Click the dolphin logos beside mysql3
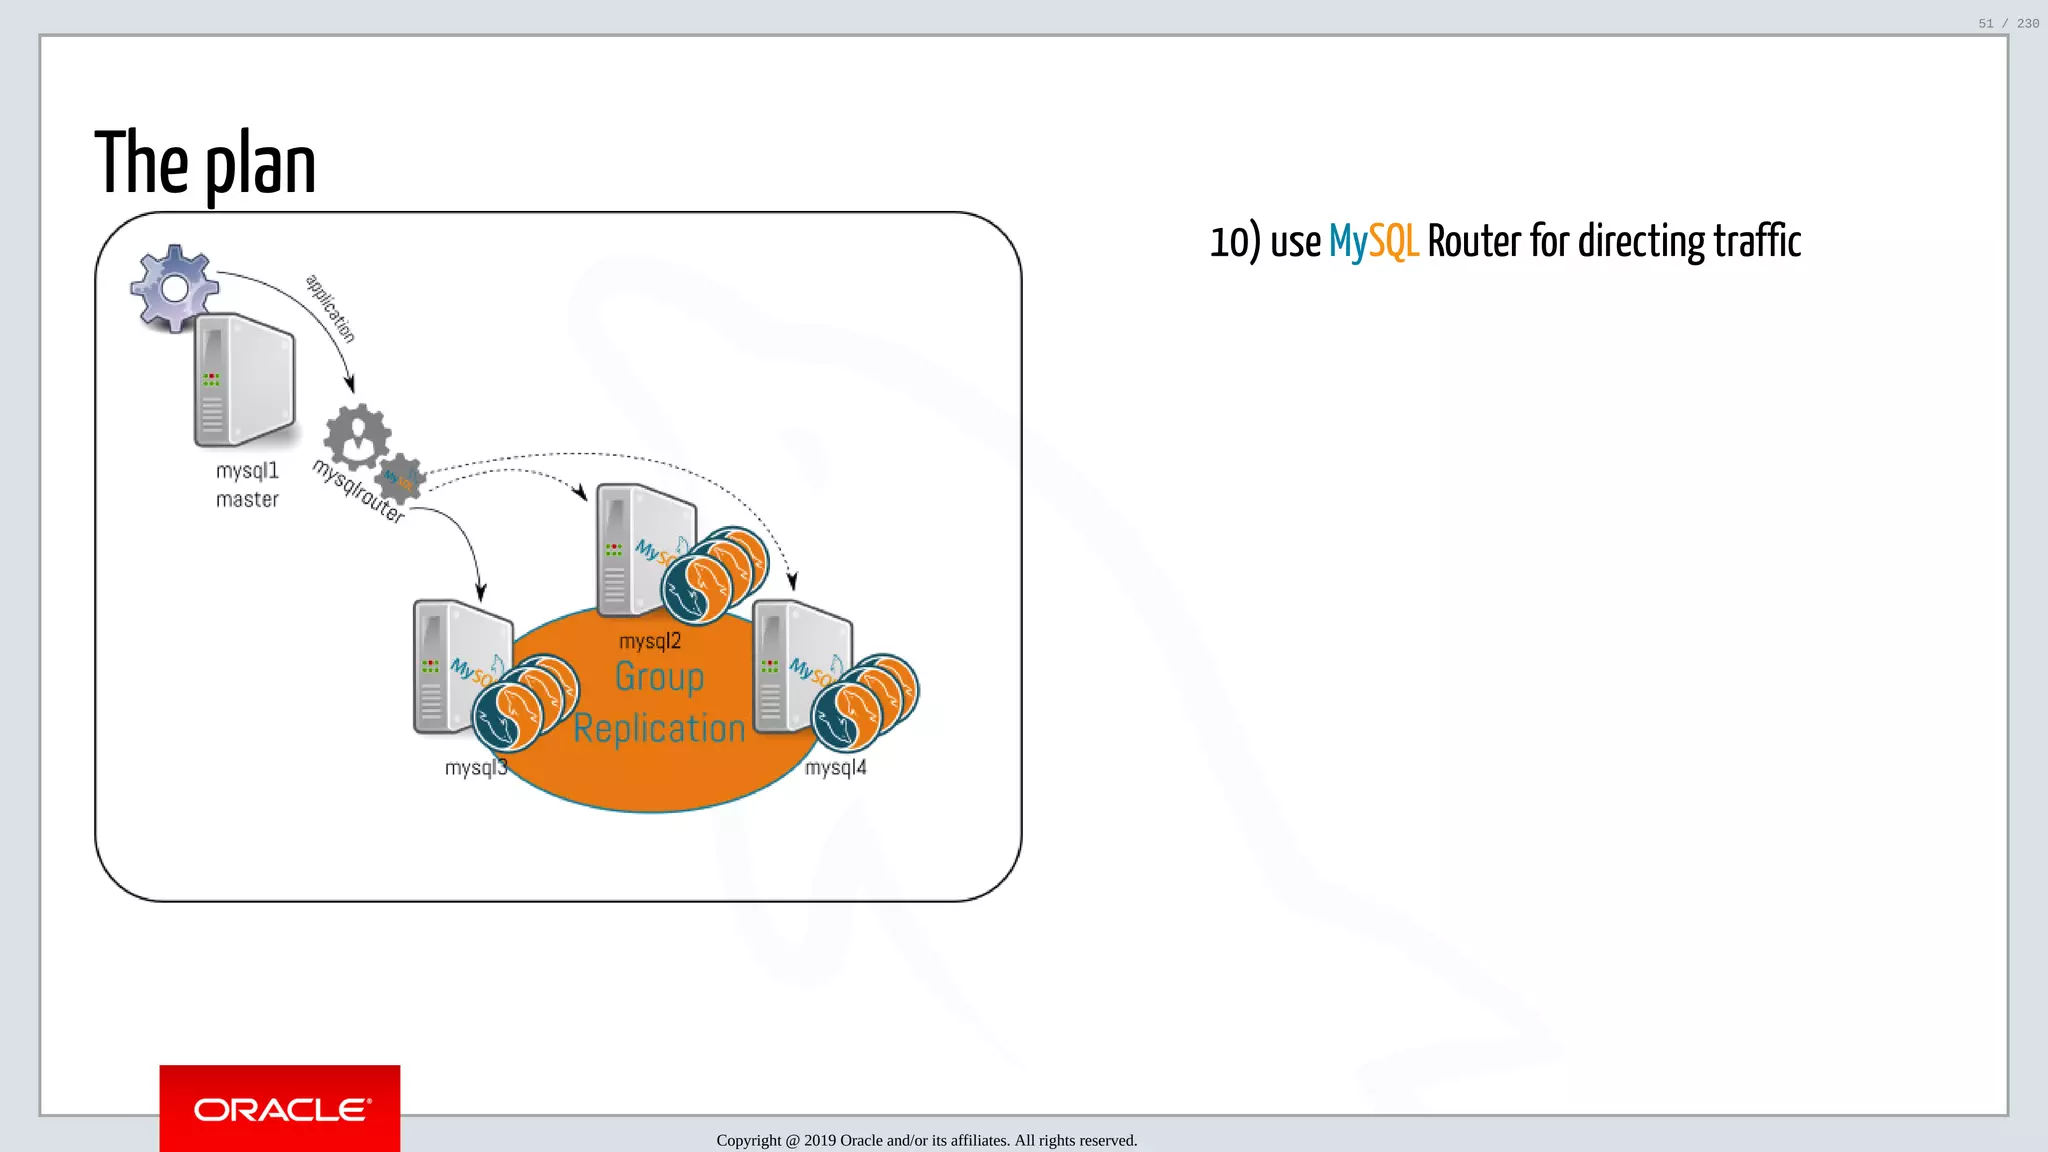The image size is (2048, 1152). pos(526,704)
